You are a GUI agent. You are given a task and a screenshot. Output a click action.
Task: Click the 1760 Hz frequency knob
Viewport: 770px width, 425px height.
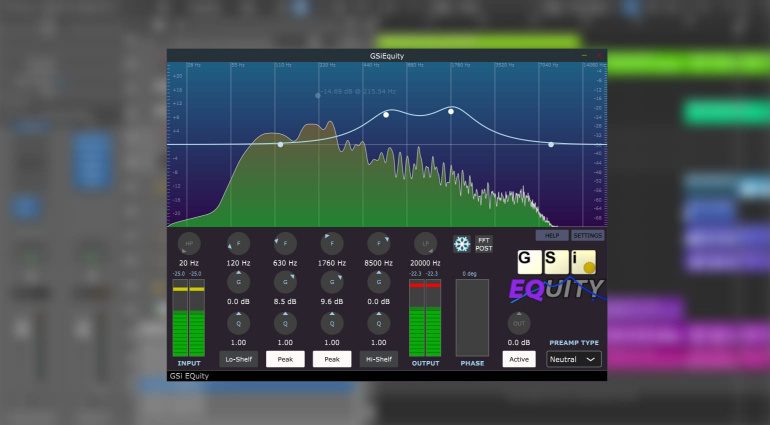tap(331, 242)
